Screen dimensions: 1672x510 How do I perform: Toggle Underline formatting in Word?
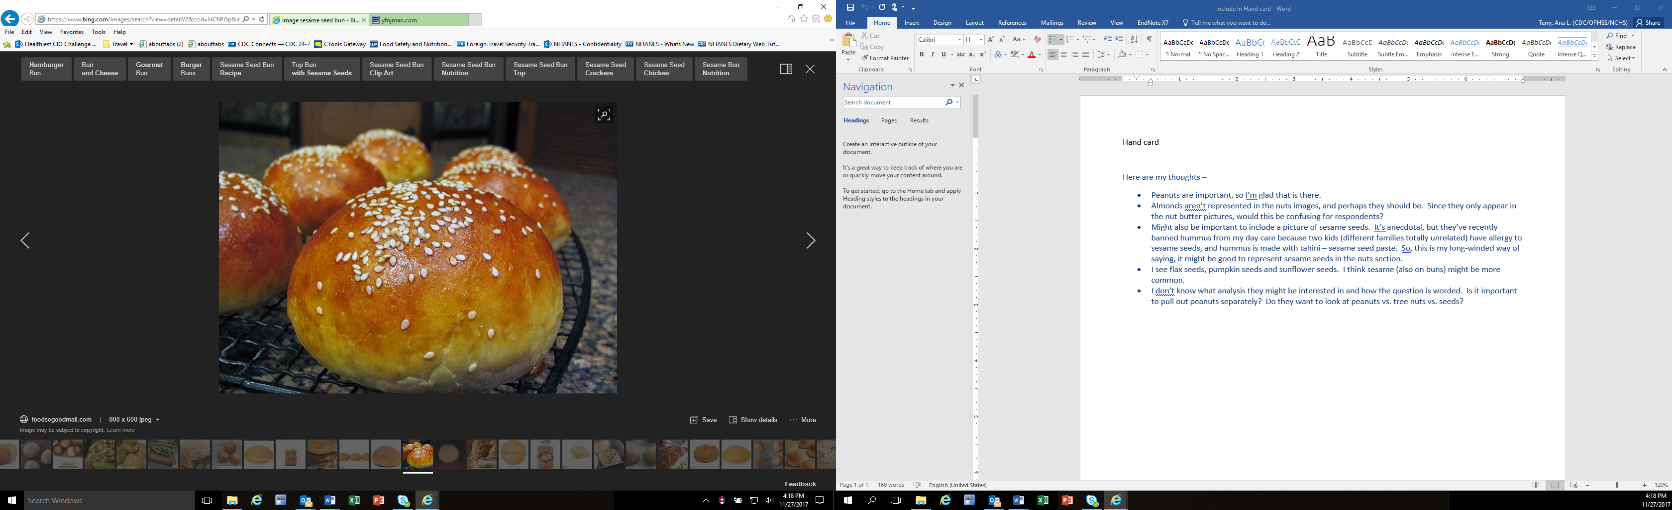click(943, 54)
